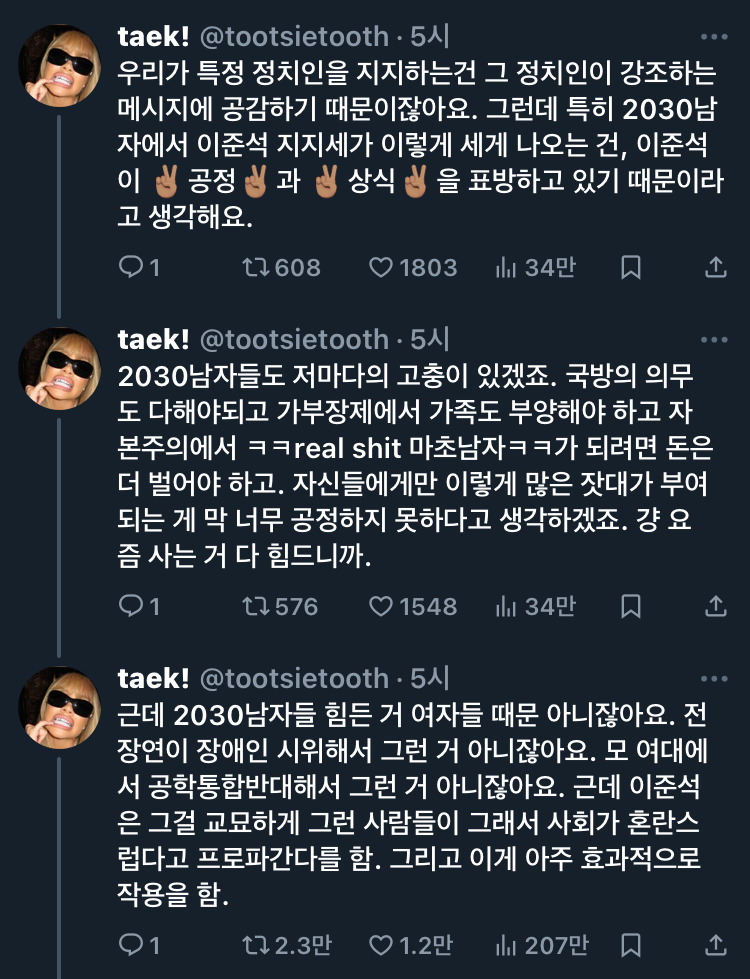Like the tweet with 1.2만 likes
Viewport: 750px width, 979px height.
pos(381,944)
